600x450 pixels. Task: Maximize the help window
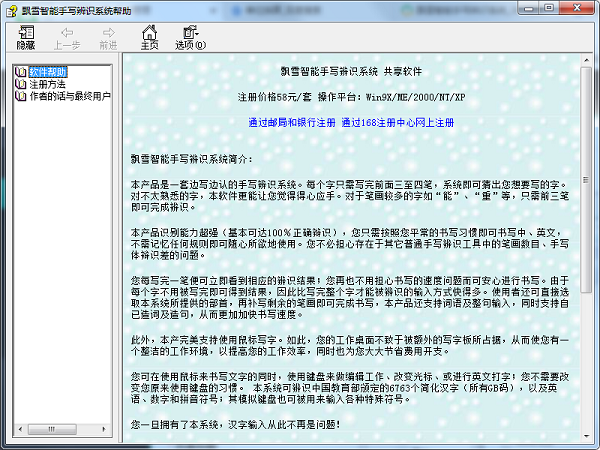549,8
